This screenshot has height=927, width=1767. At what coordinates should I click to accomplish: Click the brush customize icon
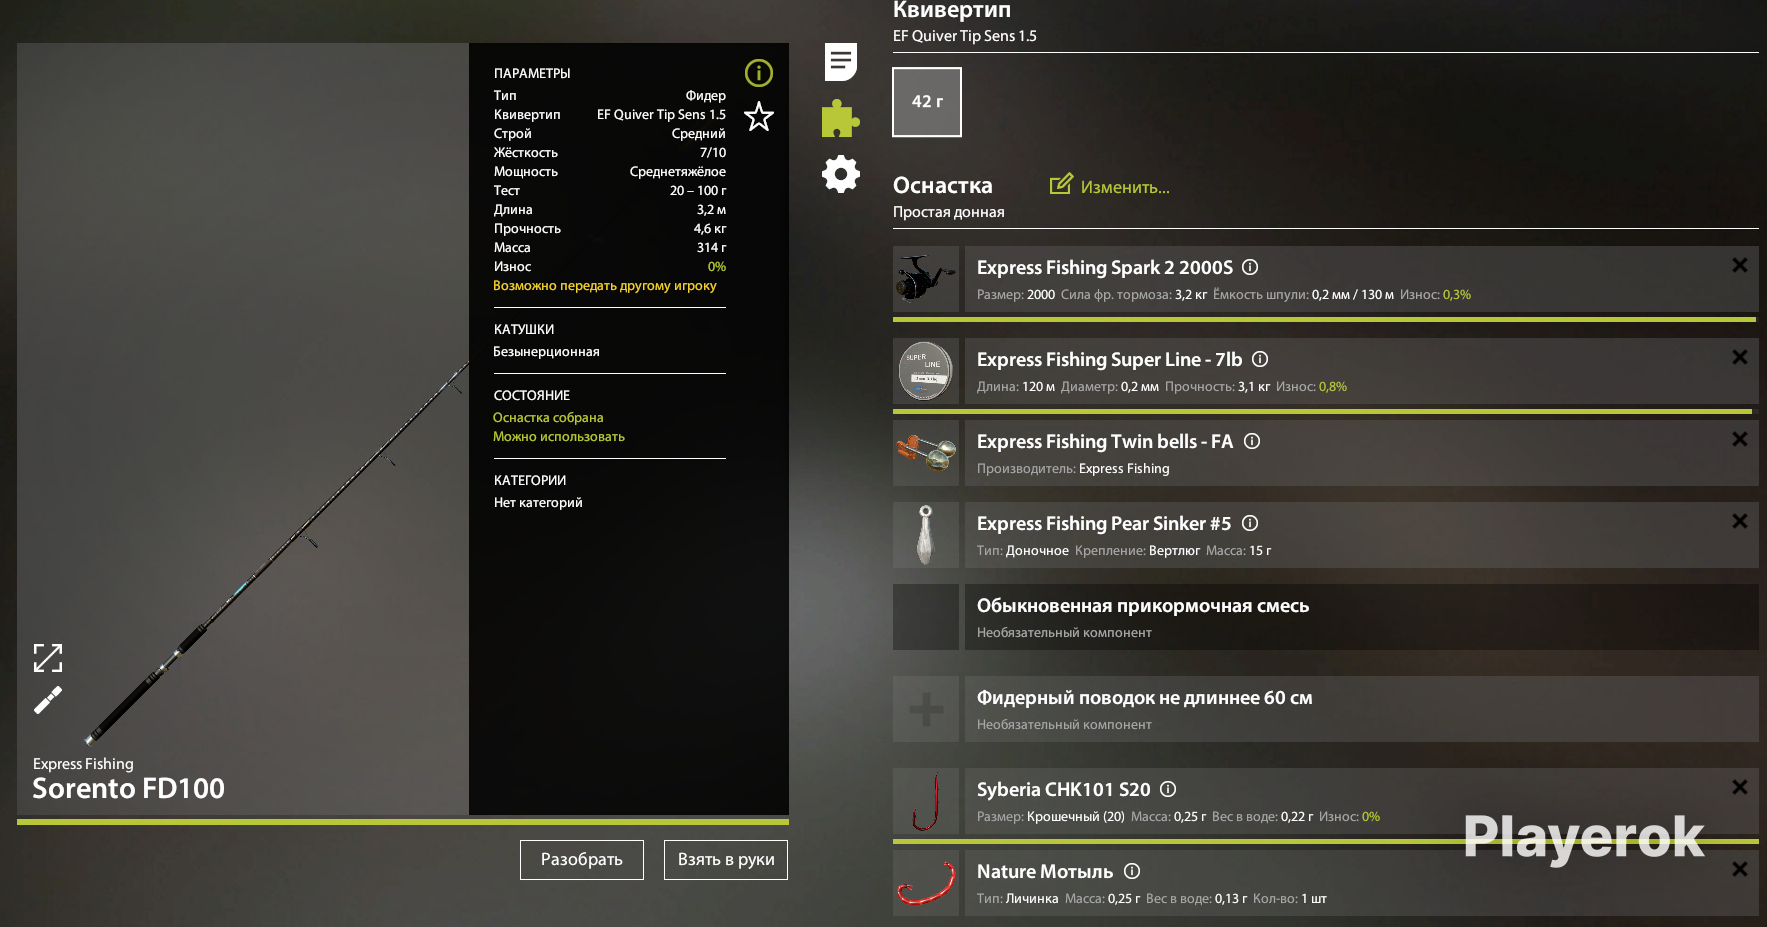[x=48, y=700]
